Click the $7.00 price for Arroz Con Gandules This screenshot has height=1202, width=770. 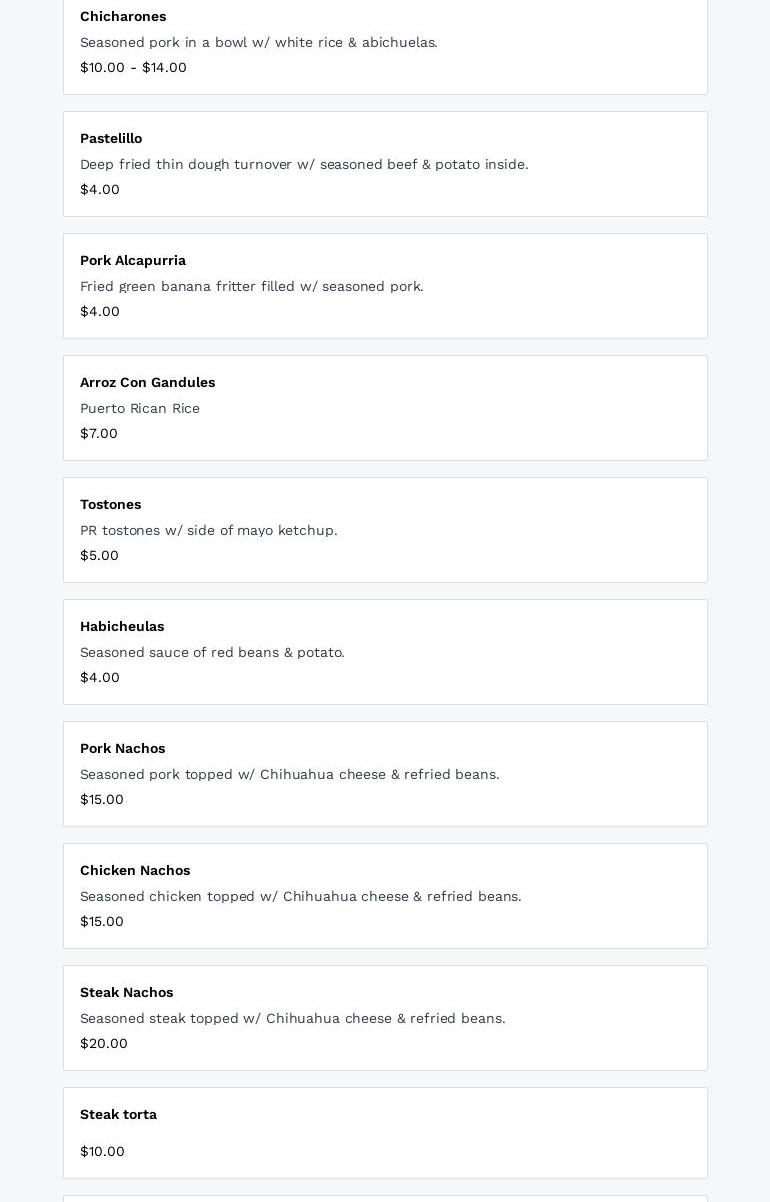click(x=99, y=434)
